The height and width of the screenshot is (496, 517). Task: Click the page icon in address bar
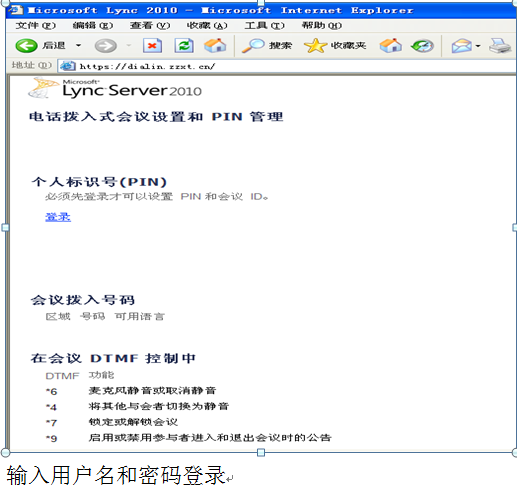(68, 66)
